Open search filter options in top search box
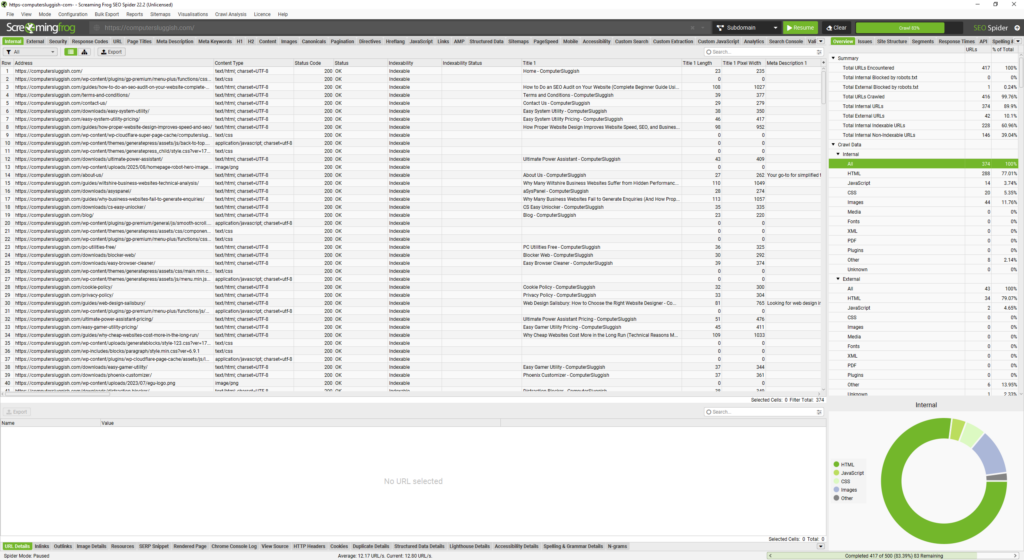Viewport: 1024px width, 560px height. coord(819,52)
